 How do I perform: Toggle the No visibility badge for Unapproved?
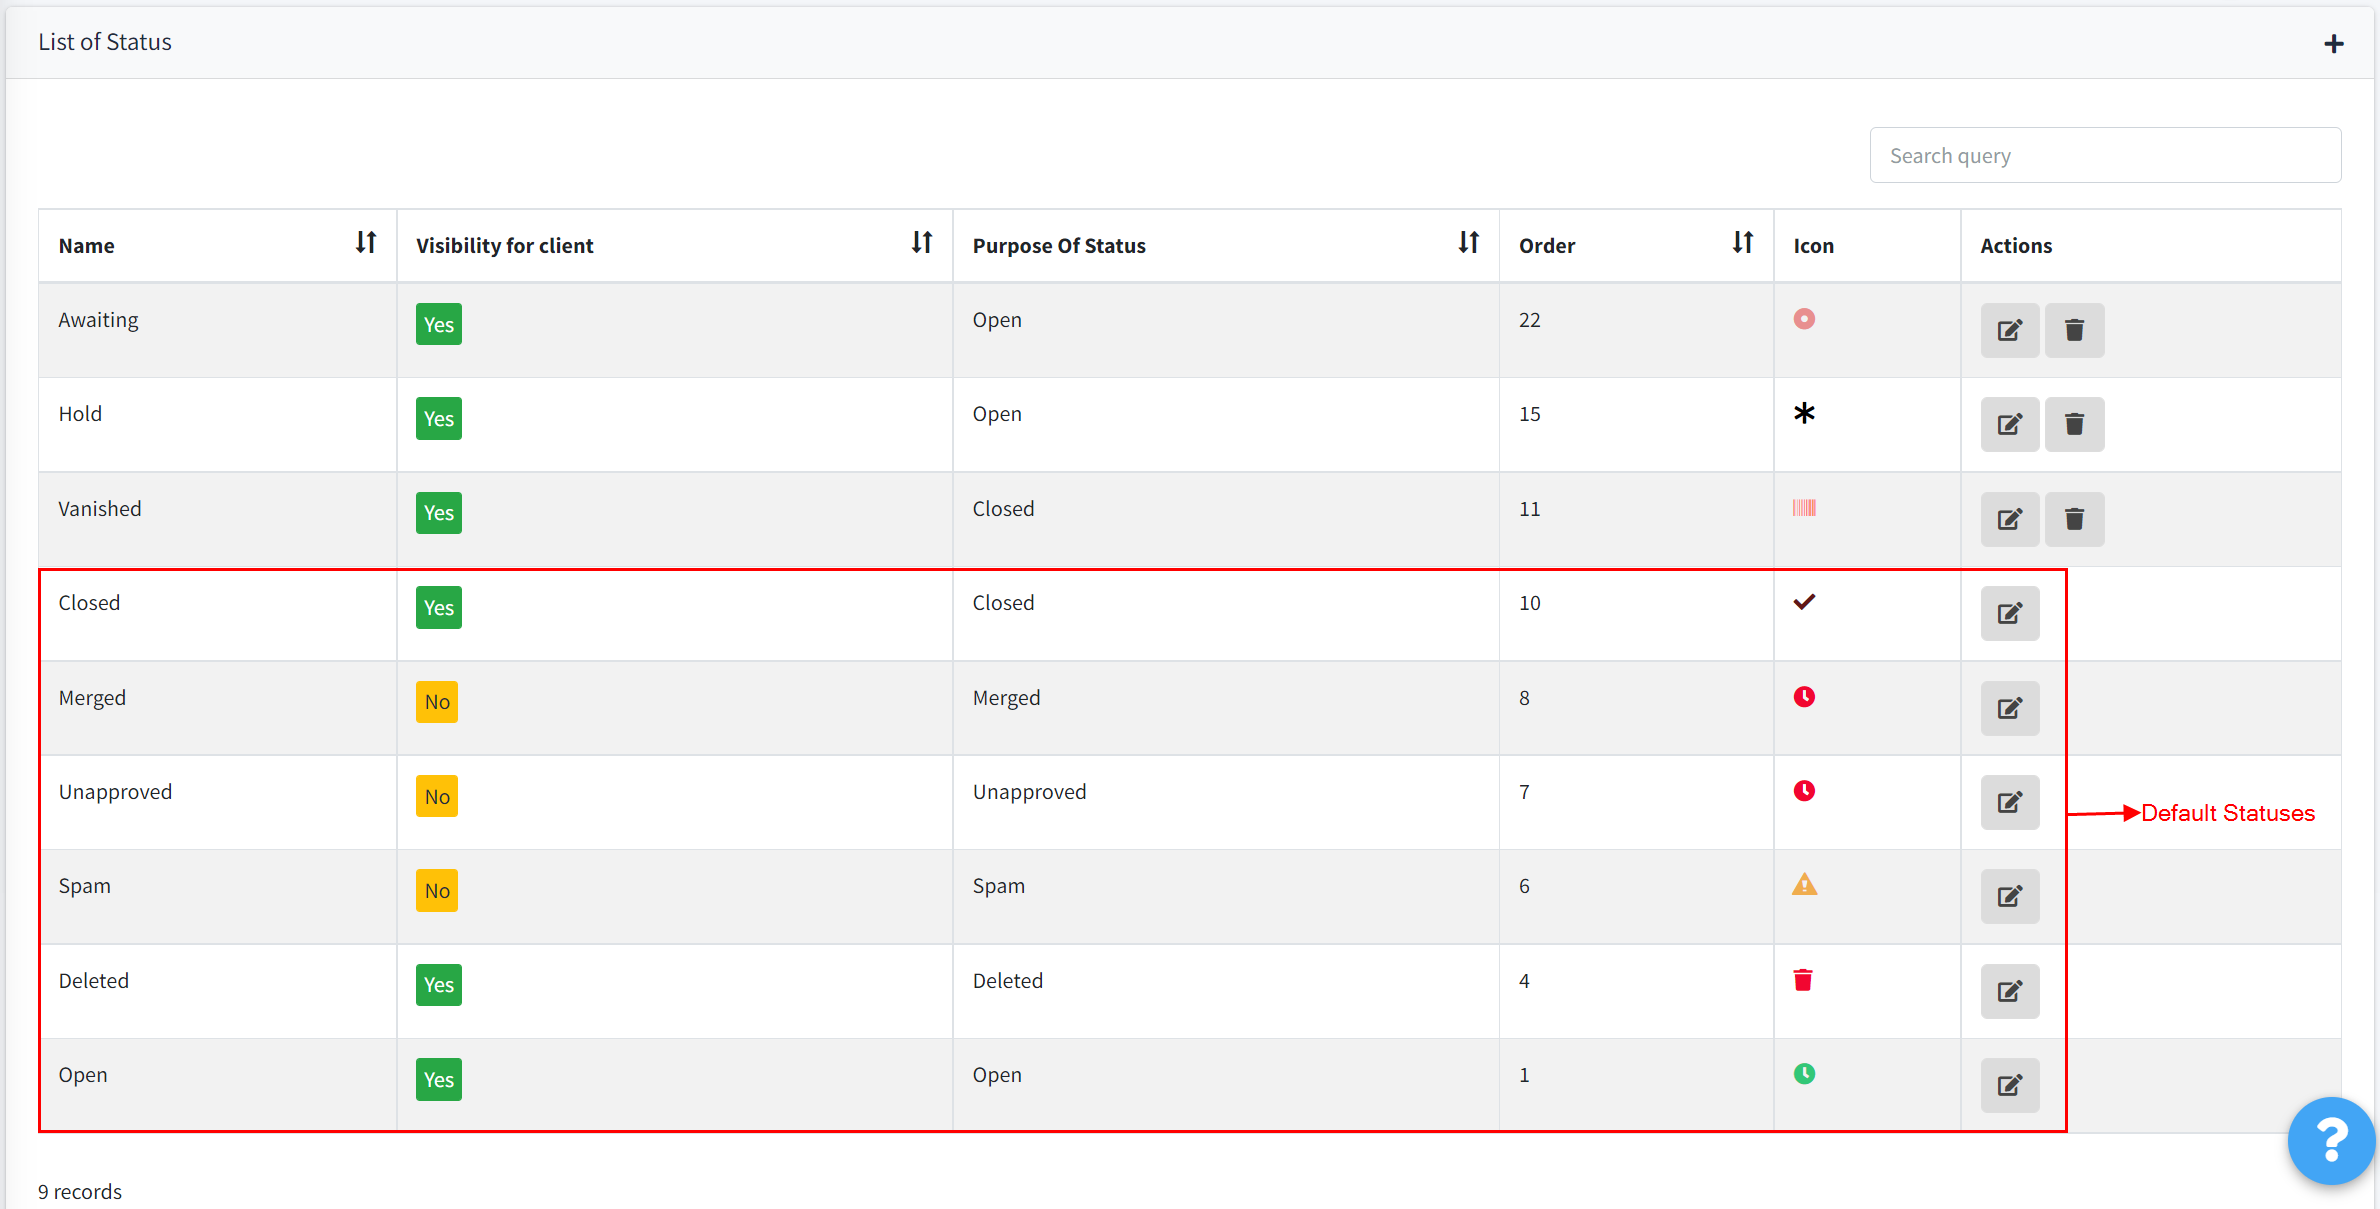pos(436,796)
